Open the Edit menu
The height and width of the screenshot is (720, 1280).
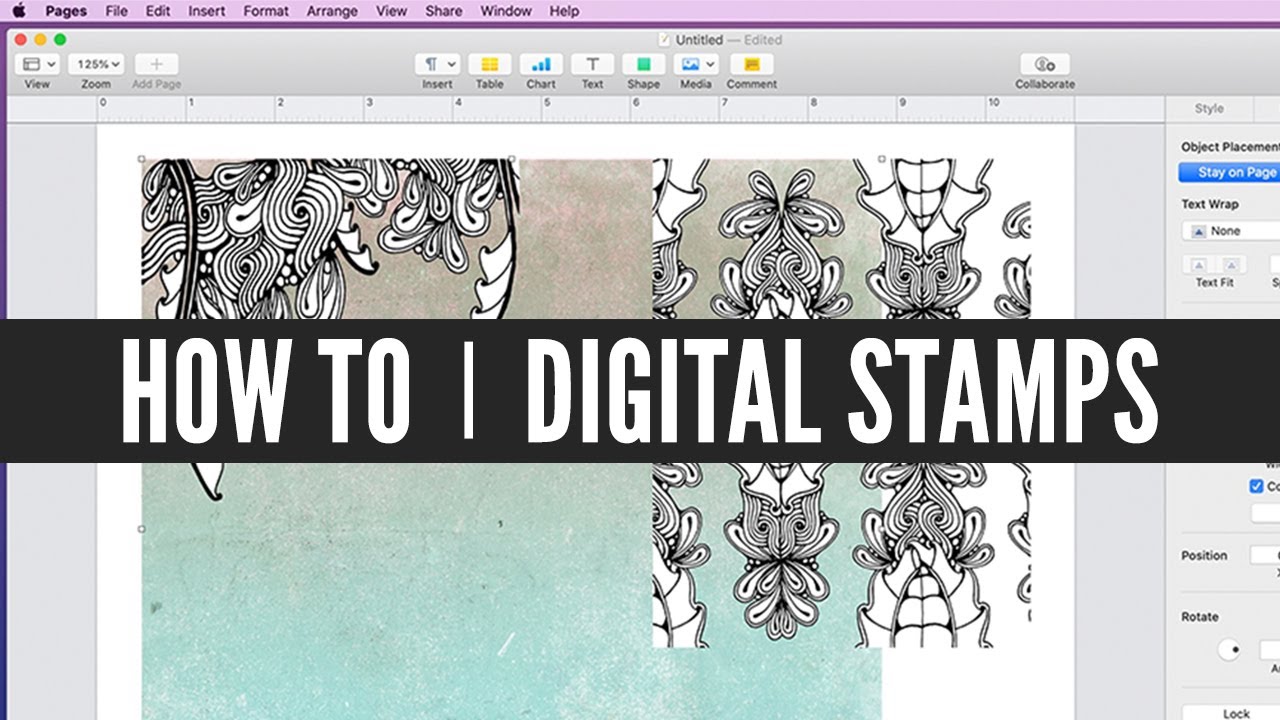157,11
